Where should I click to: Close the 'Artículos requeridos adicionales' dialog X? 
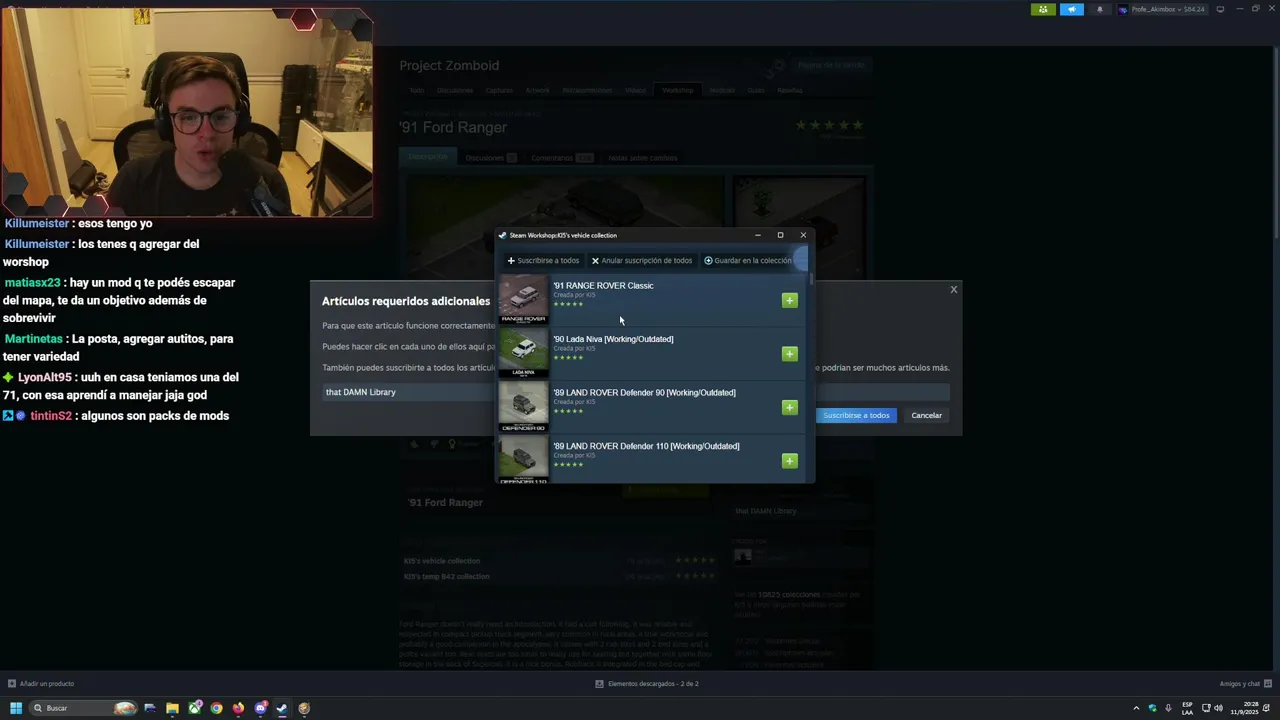tap(953, 290)
